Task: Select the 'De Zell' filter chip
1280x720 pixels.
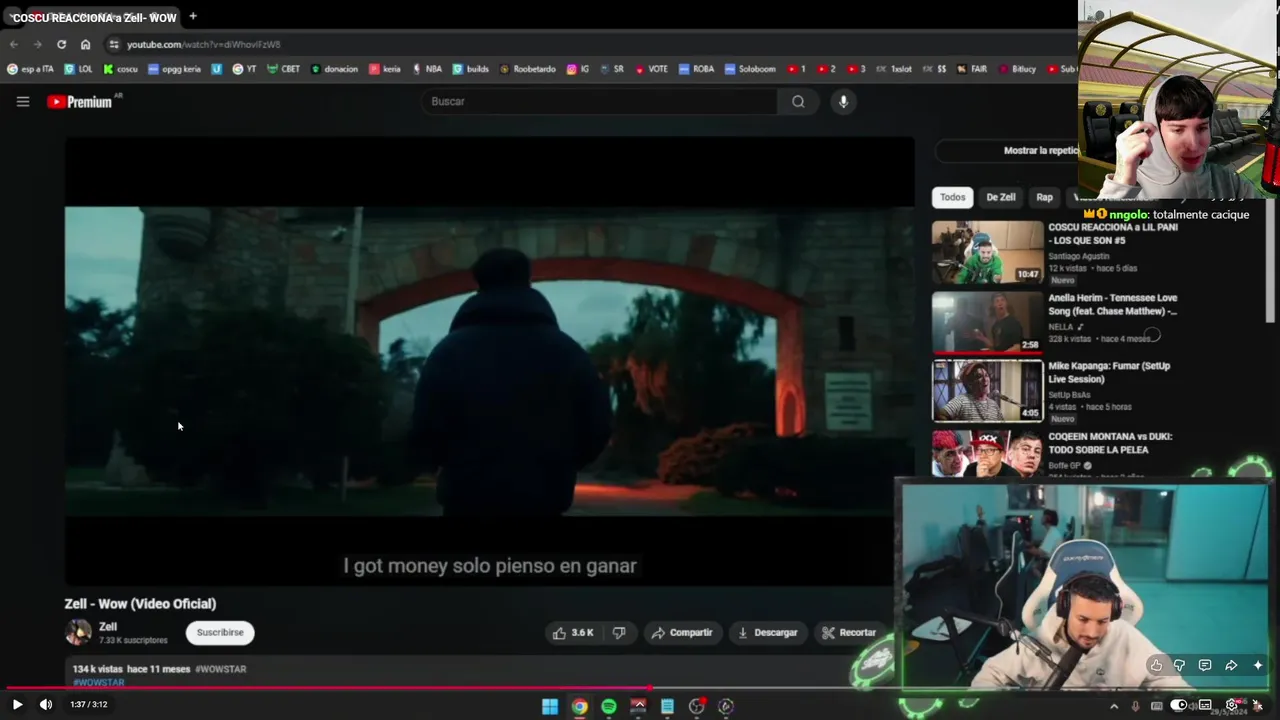Action: tap(1000, 197)
